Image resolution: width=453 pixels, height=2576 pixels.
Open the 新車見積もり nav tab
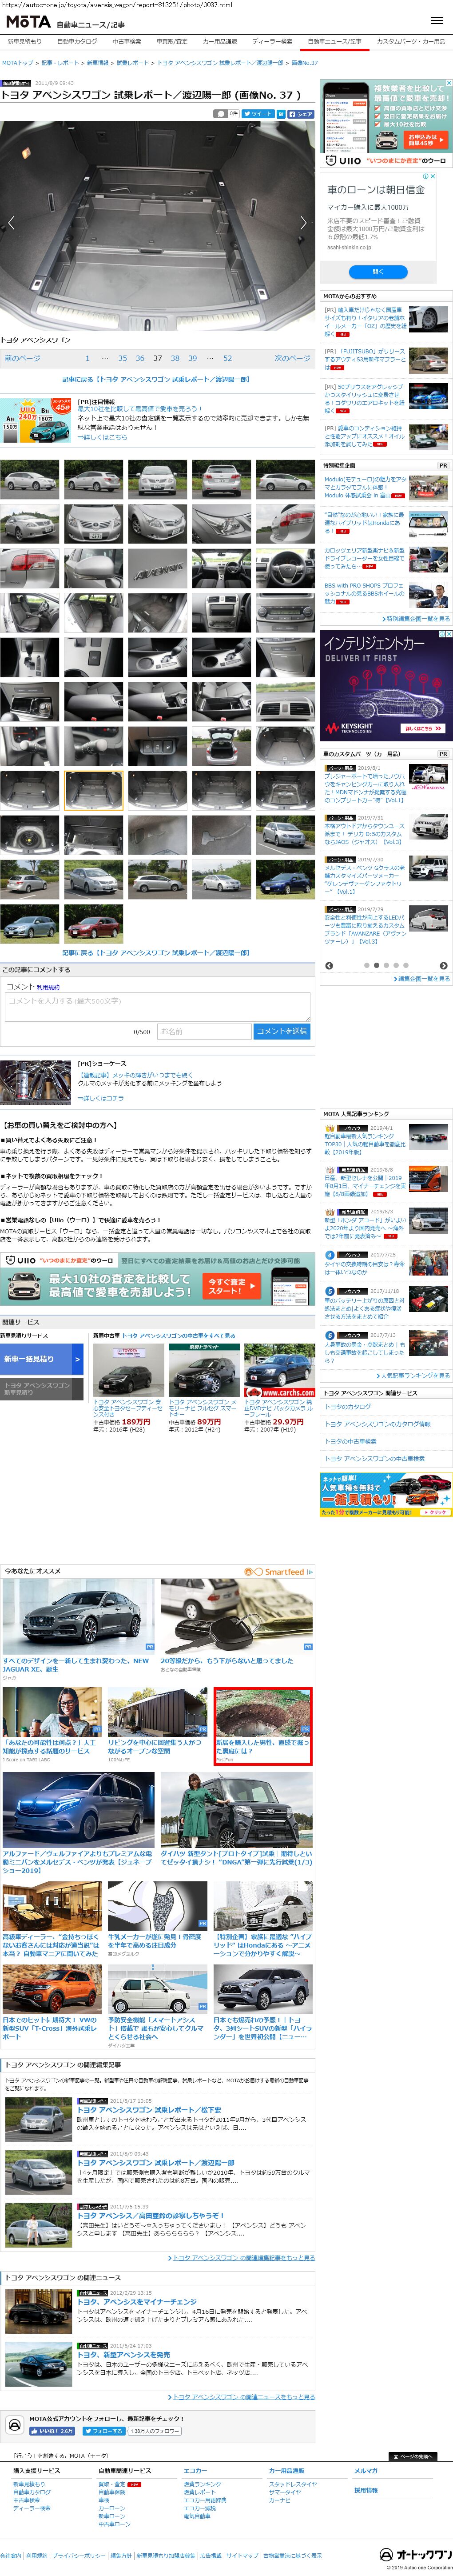pyautogui.click(x=25, y=42)
